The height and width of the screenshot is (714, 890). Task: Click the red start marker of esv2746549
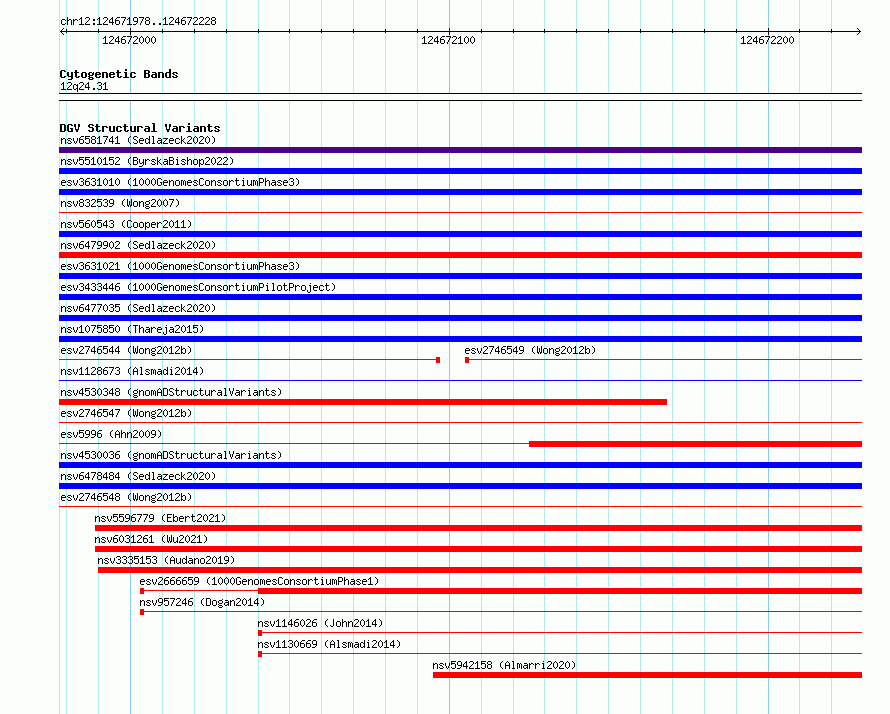(467, 360)
